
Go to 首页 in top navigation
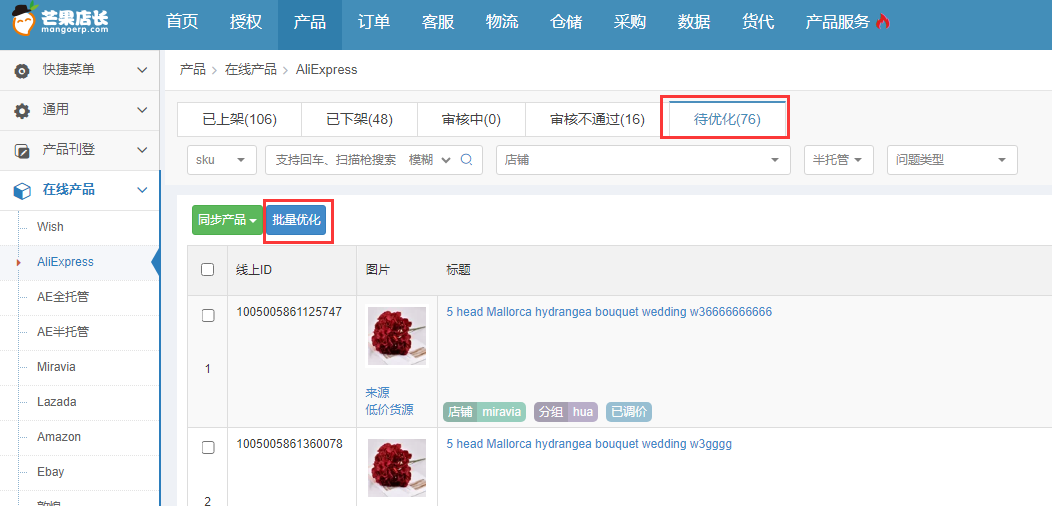[x=182, y=21]
